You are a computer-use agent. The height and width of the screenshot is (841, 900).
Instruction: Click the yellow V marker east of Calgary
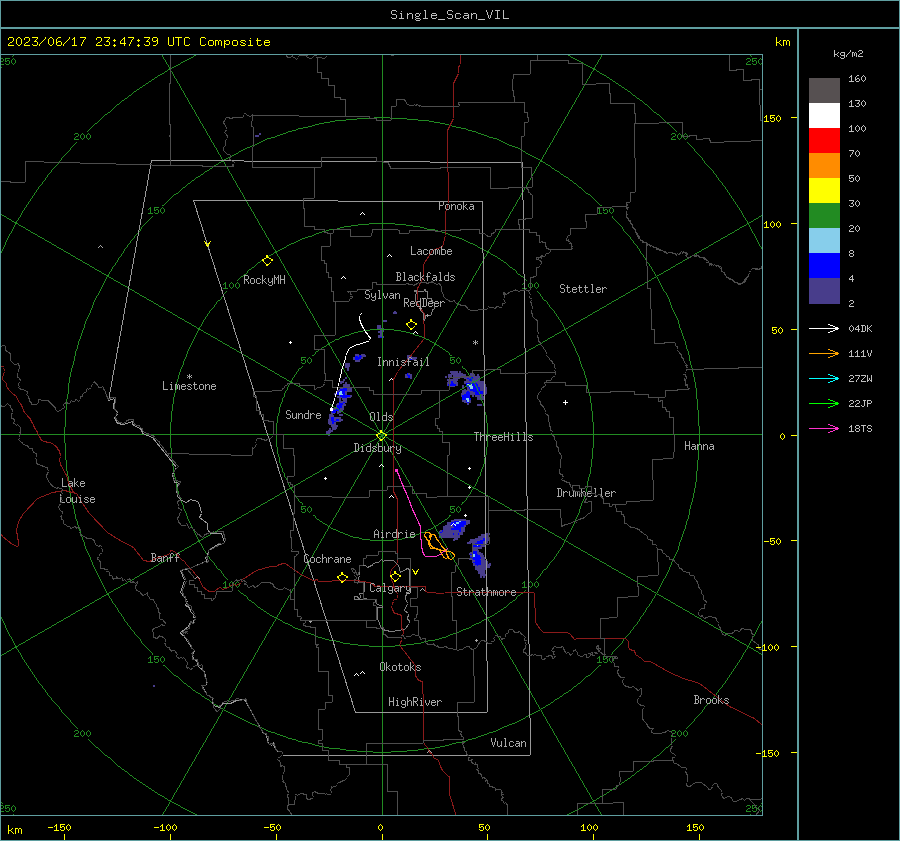click(415, 572)
